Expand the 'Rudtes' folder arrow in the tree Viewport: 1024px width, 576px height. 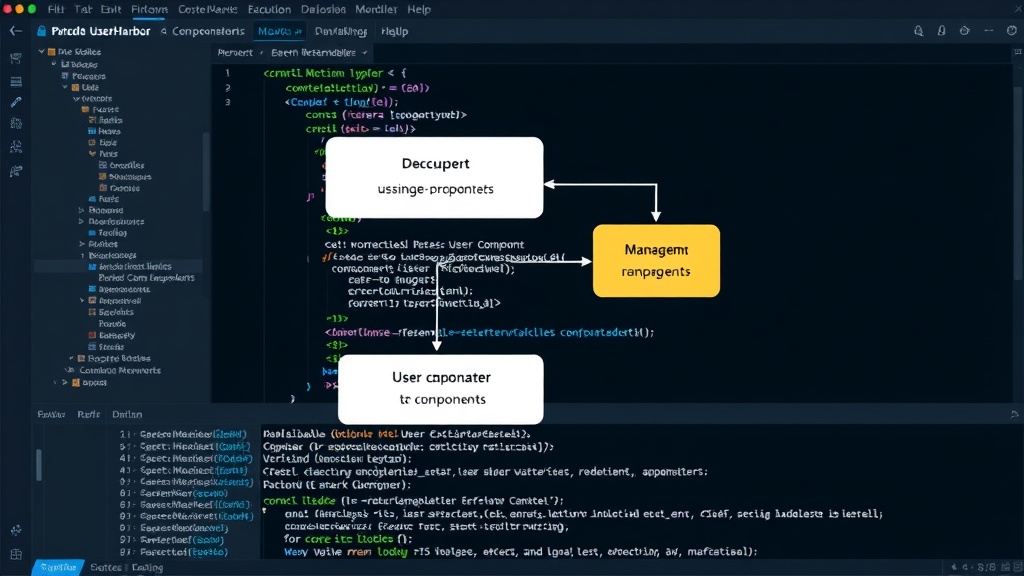click(82, 244)
